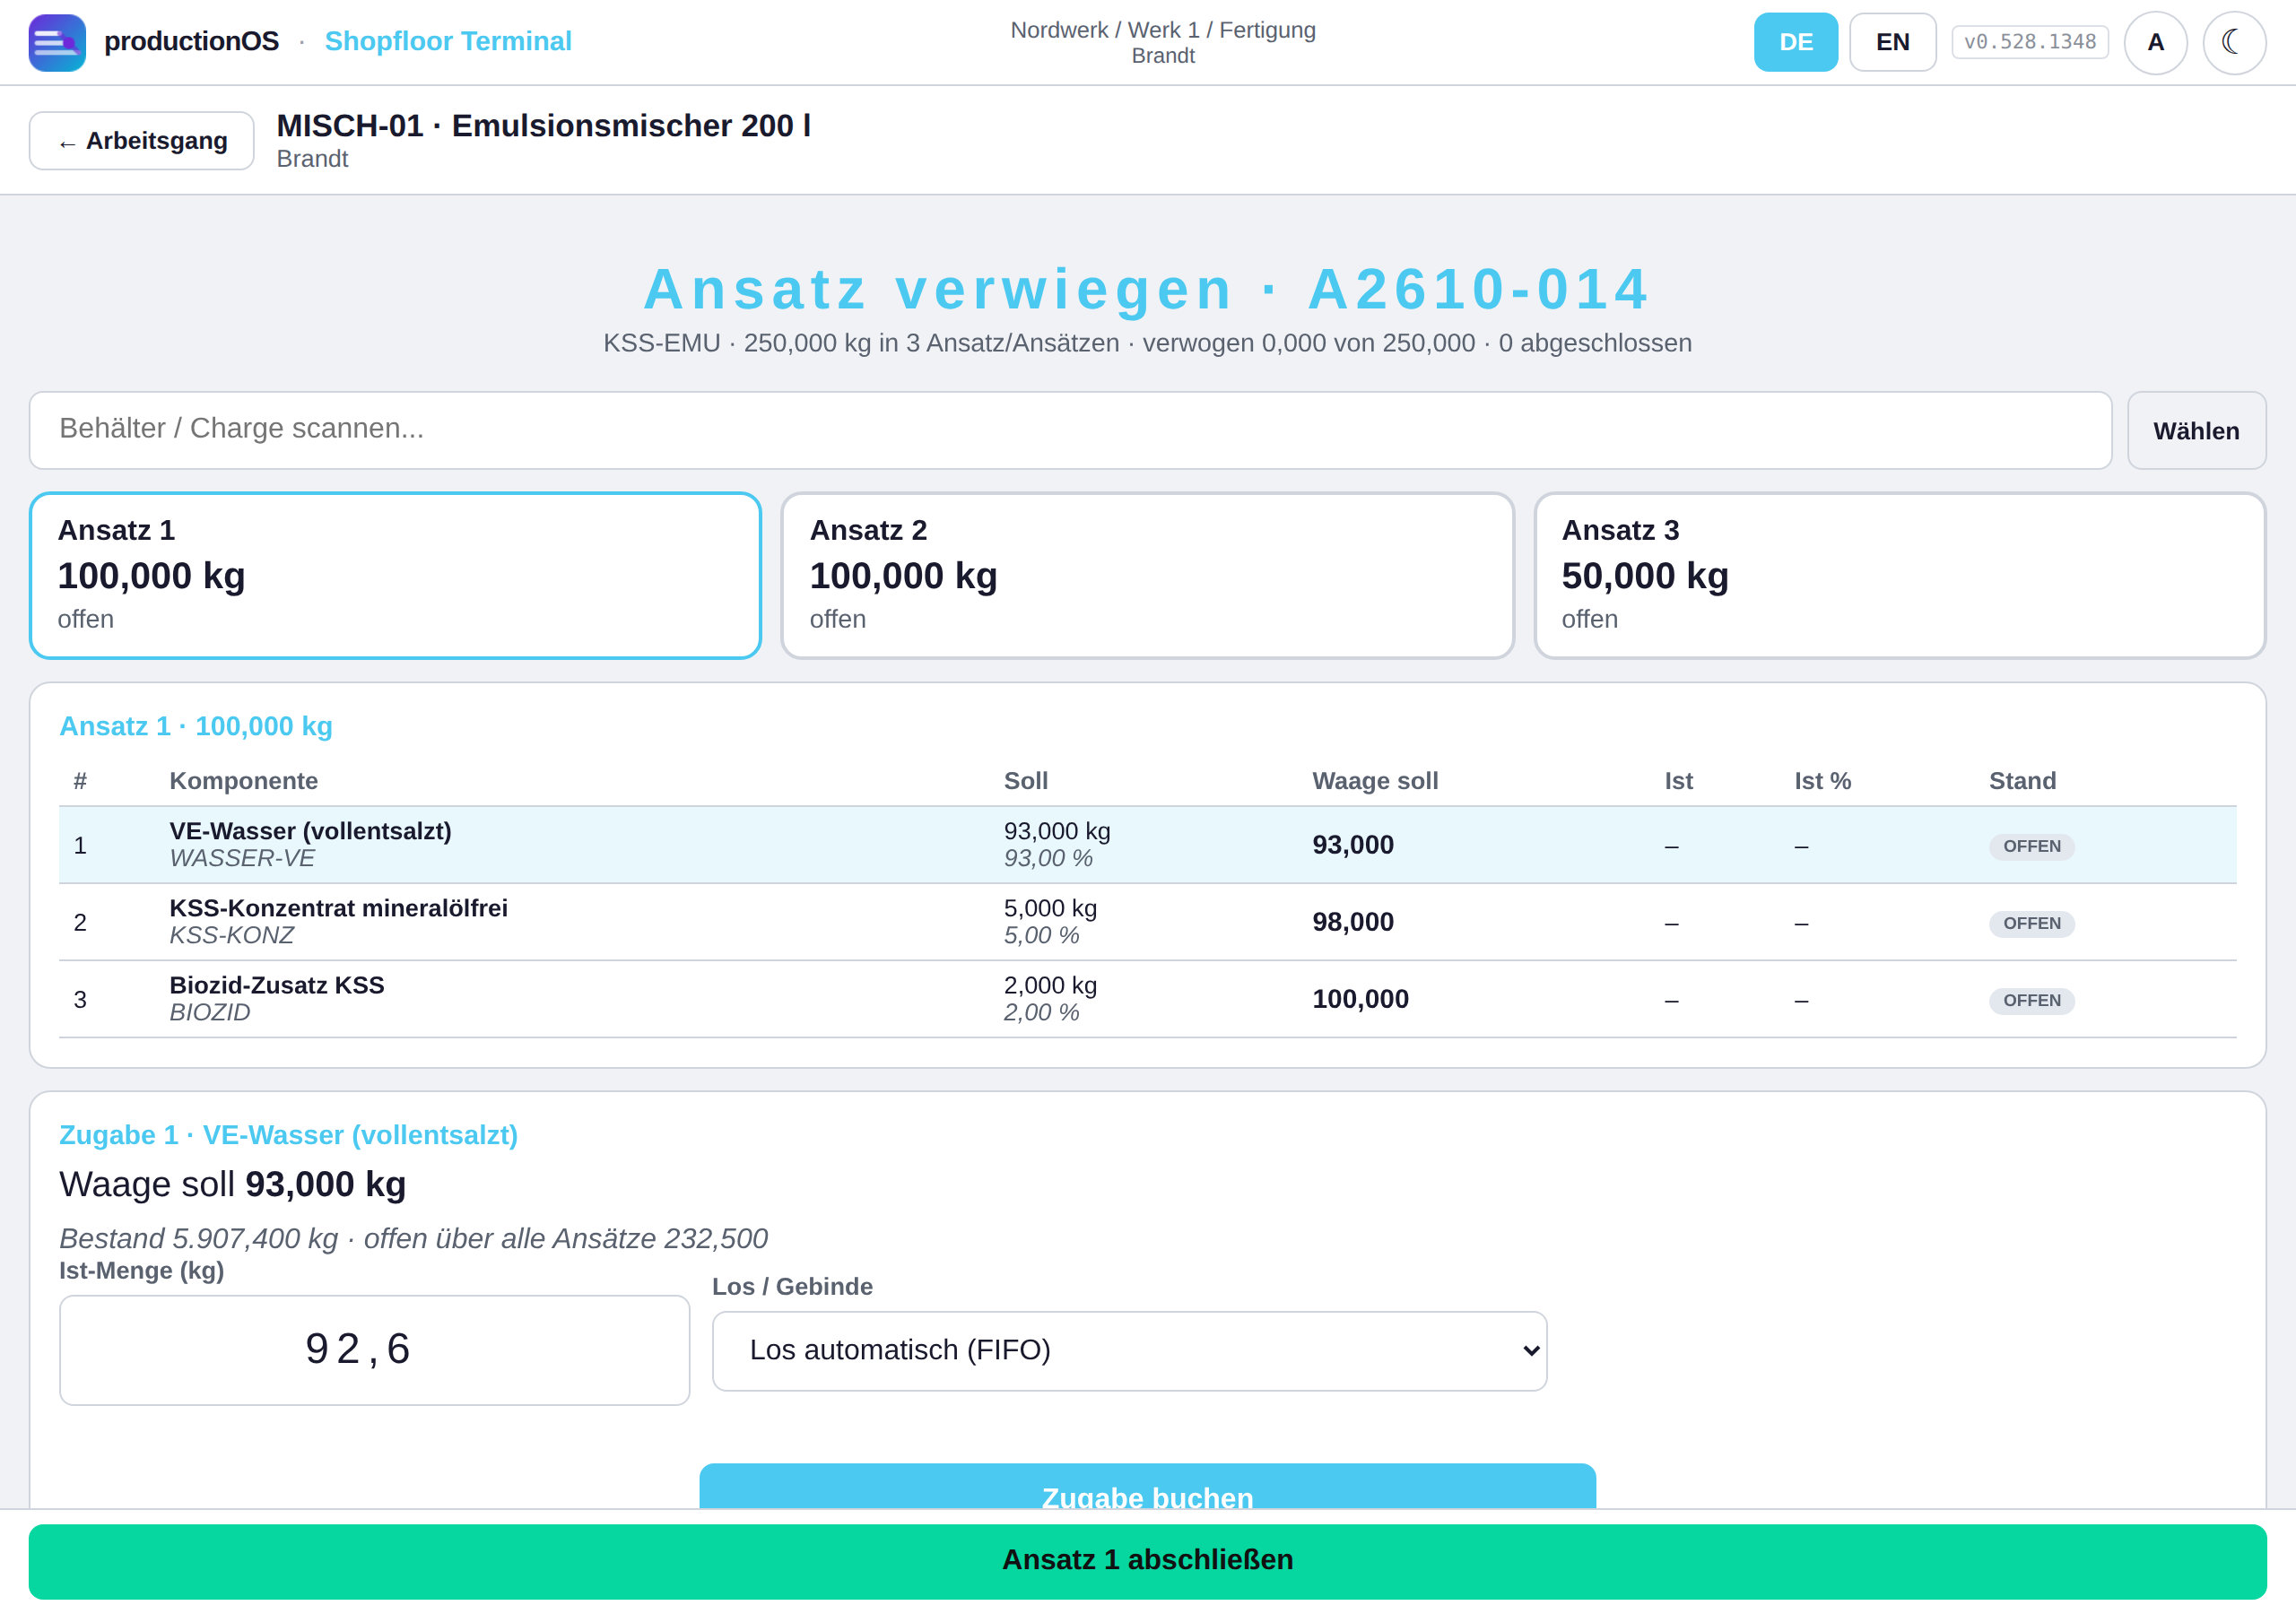Click the Ist % column header
The width and height of the screenshot is (2296, 1614).
coord(1822,781)
